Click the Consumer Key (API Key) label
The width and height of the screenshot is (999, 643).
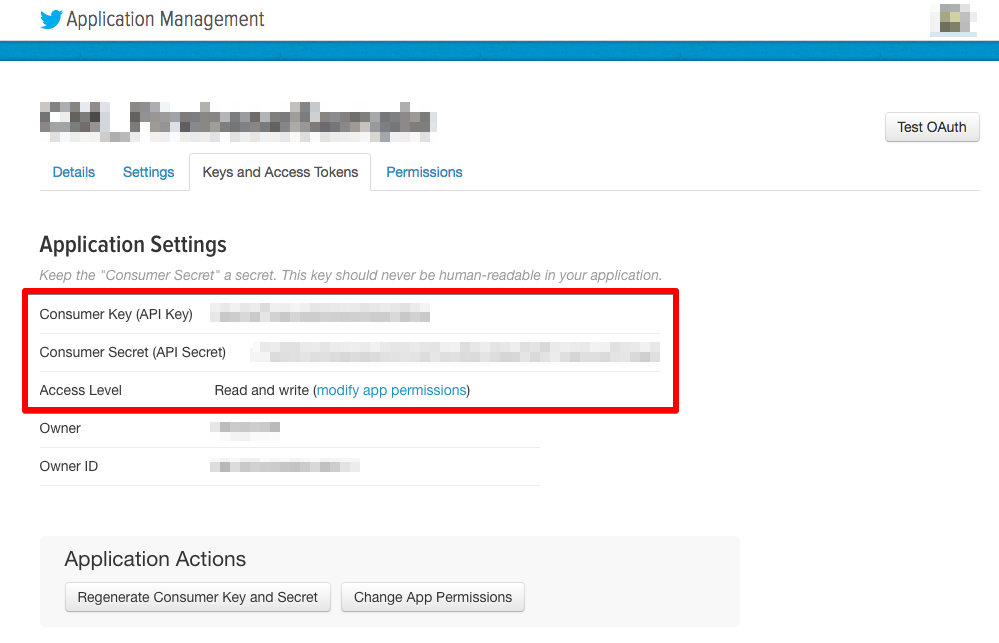coord(116,314)
